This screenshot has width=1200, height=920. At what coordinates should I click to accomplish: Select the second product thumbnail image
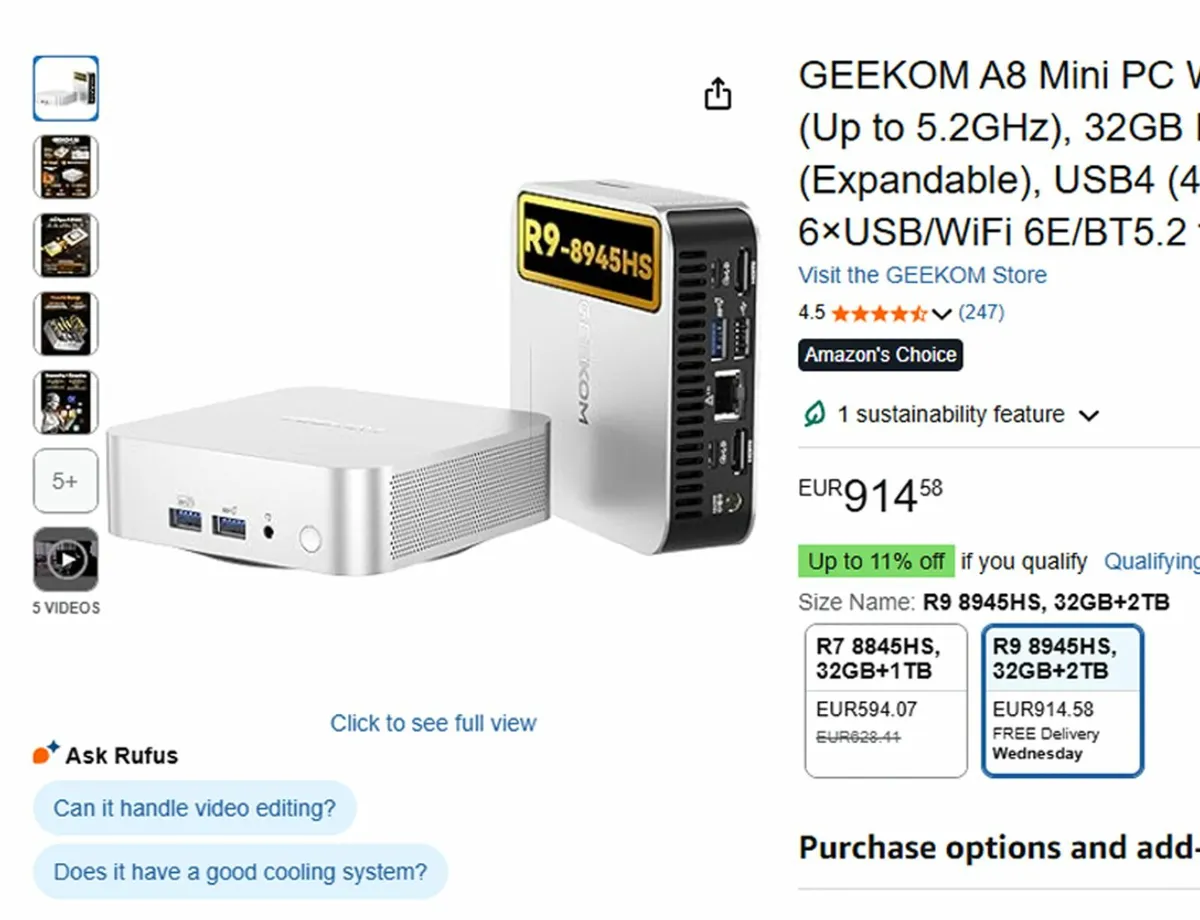[66, 167]
